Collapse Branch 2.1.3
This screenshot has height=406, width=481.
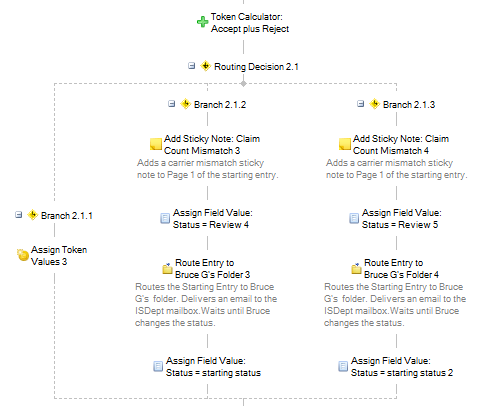coord(360,104)
